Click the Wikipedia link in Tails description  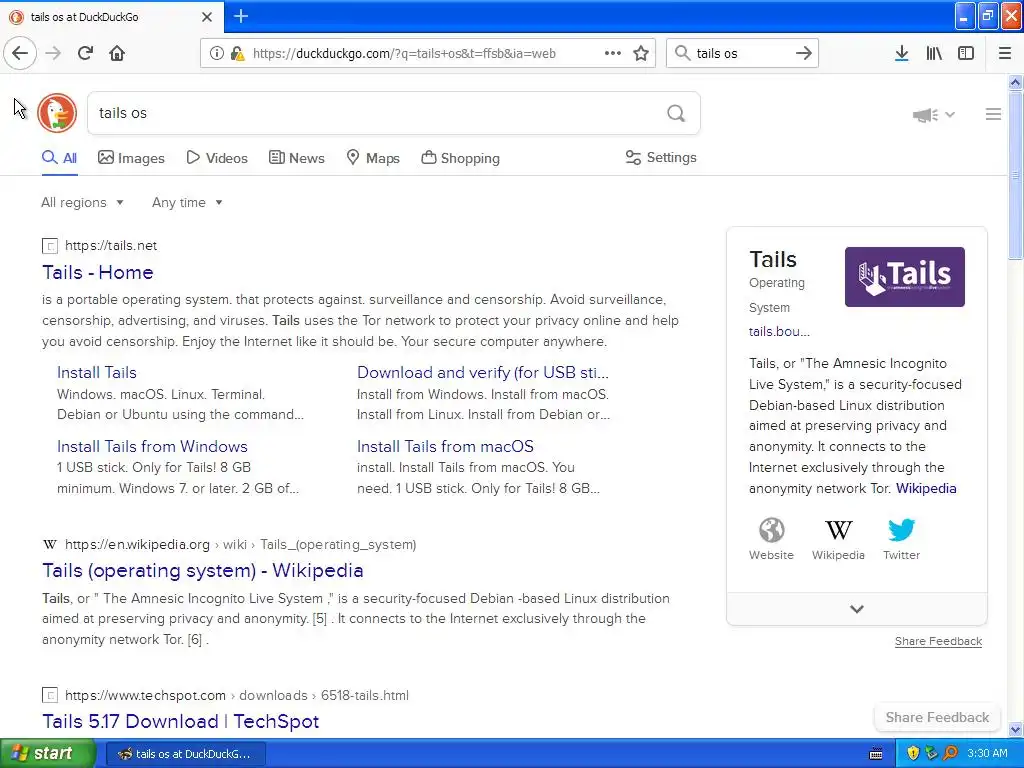coord(925,488)
